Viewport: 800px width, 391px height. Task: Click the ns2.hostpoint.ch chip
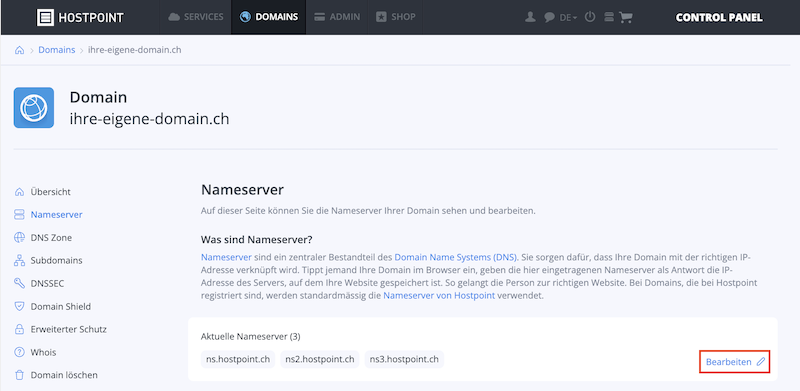tap(320, 359)
